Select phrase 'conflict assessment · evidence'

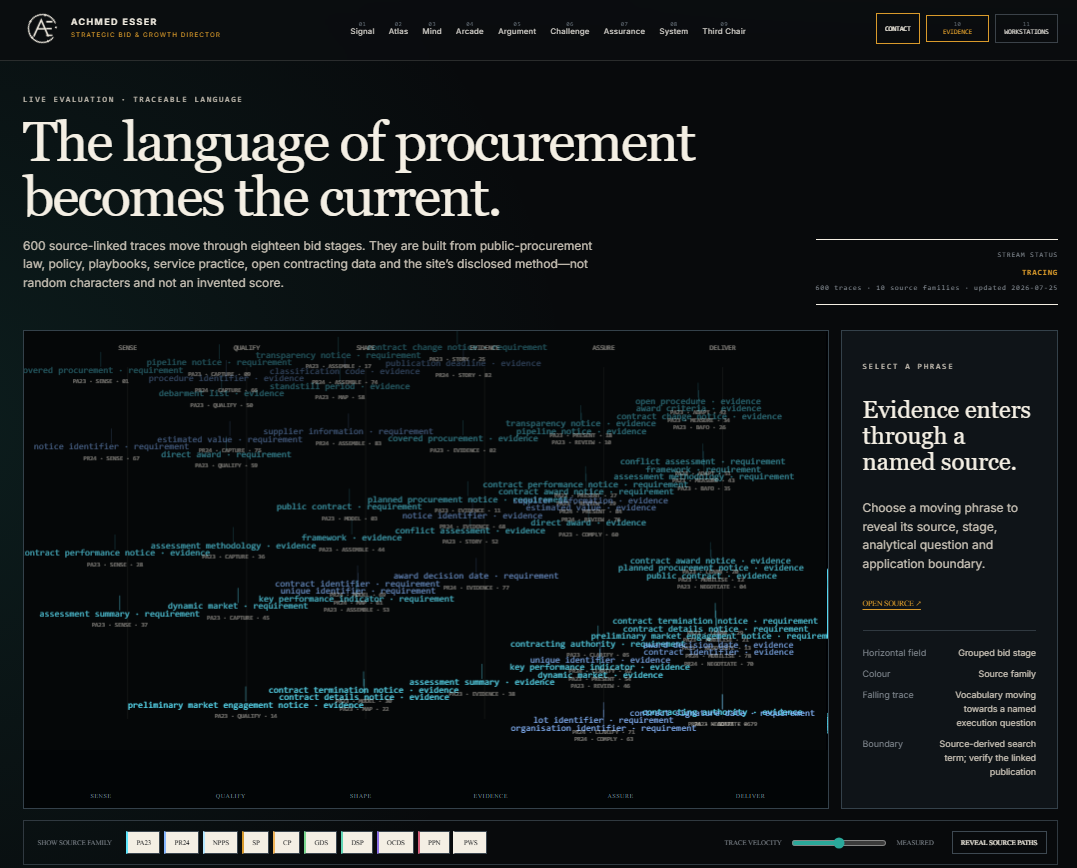click(x=470, y=531)
